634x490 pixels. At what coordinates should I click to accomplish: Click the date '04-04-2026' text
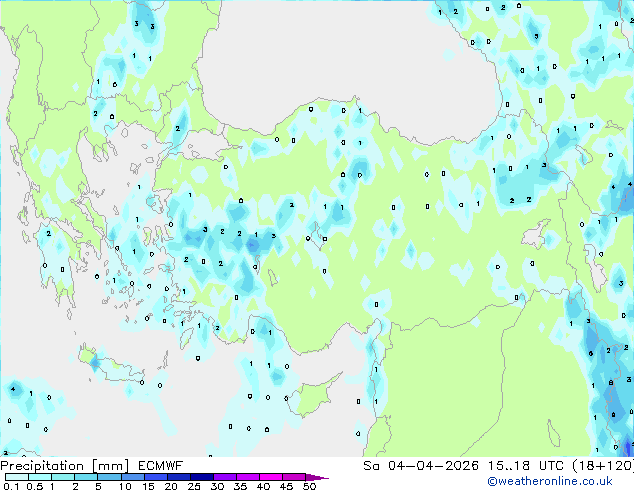(433, 466)
